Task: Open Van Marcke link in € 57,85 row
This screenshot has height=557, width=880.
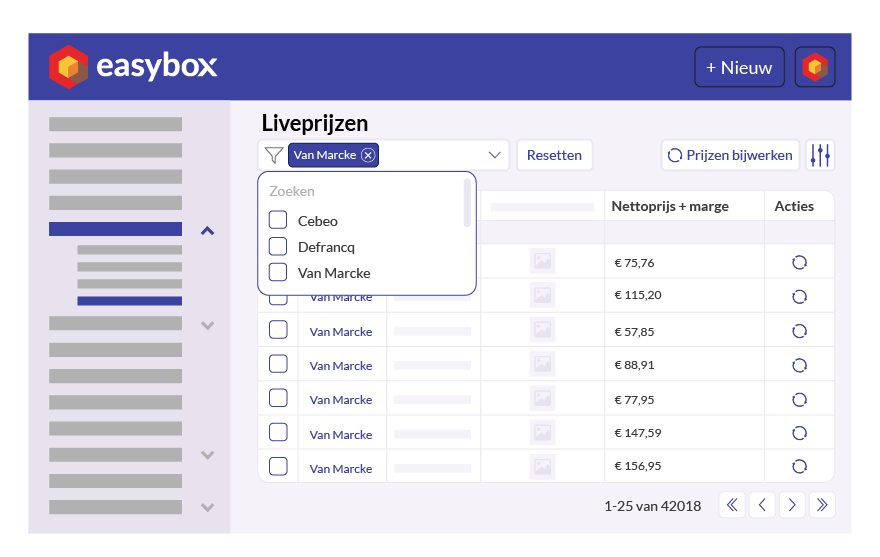Action: tap(341, 332)
